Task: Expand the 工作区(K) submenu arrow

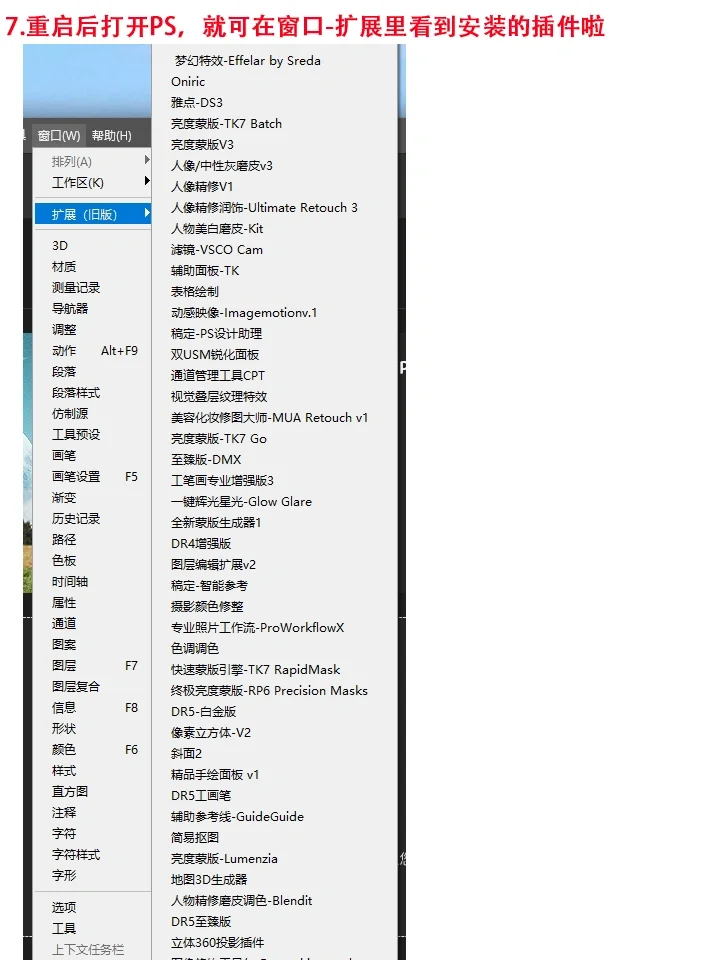Action: tap(147, 181)
